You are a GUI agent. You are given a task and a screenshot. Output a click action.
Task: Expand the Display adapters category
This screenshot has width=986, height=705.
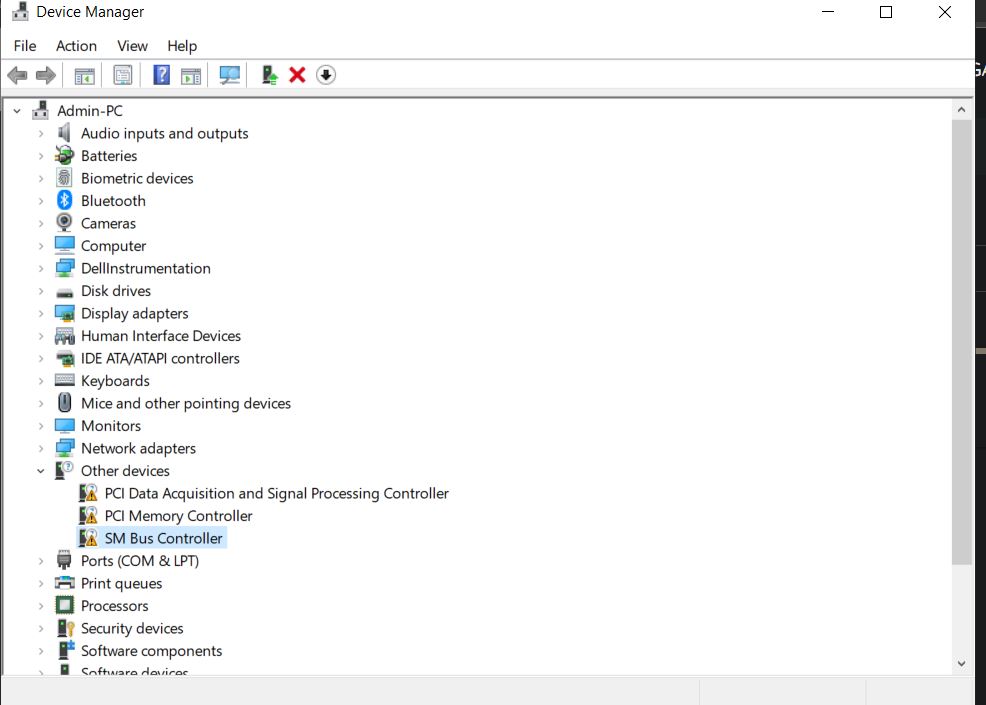point(41,313)
